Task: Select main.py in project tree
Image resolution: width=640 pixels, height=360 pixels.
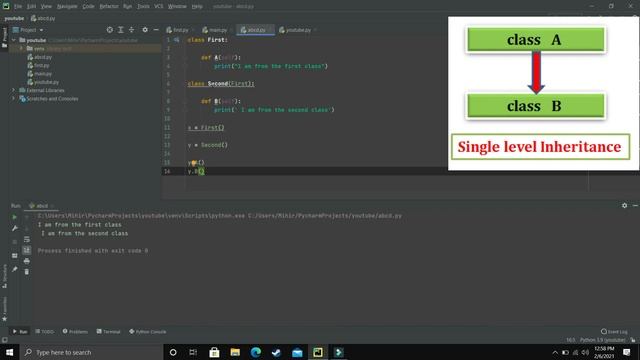Action: [40, 73]
